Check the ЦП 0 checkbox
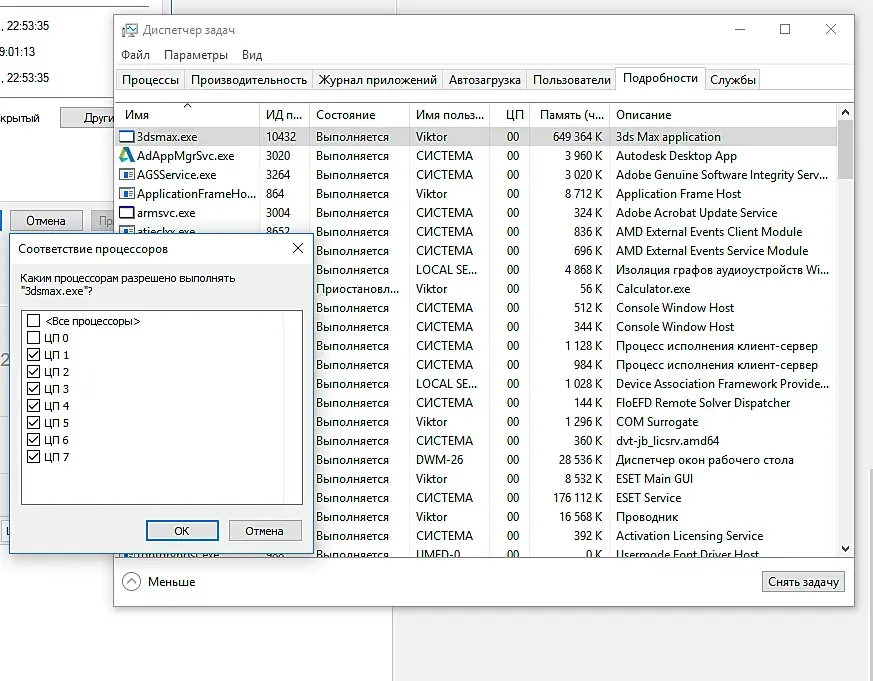873x681 pixels. (34, 338)
